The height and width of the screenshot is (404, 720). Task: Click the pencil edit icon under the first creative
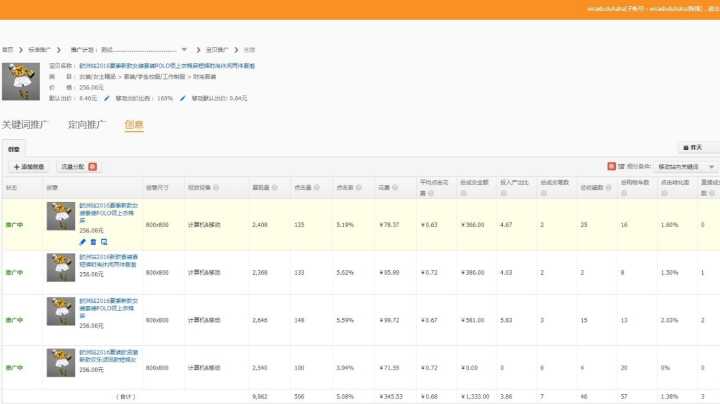[x=83, y=242]
